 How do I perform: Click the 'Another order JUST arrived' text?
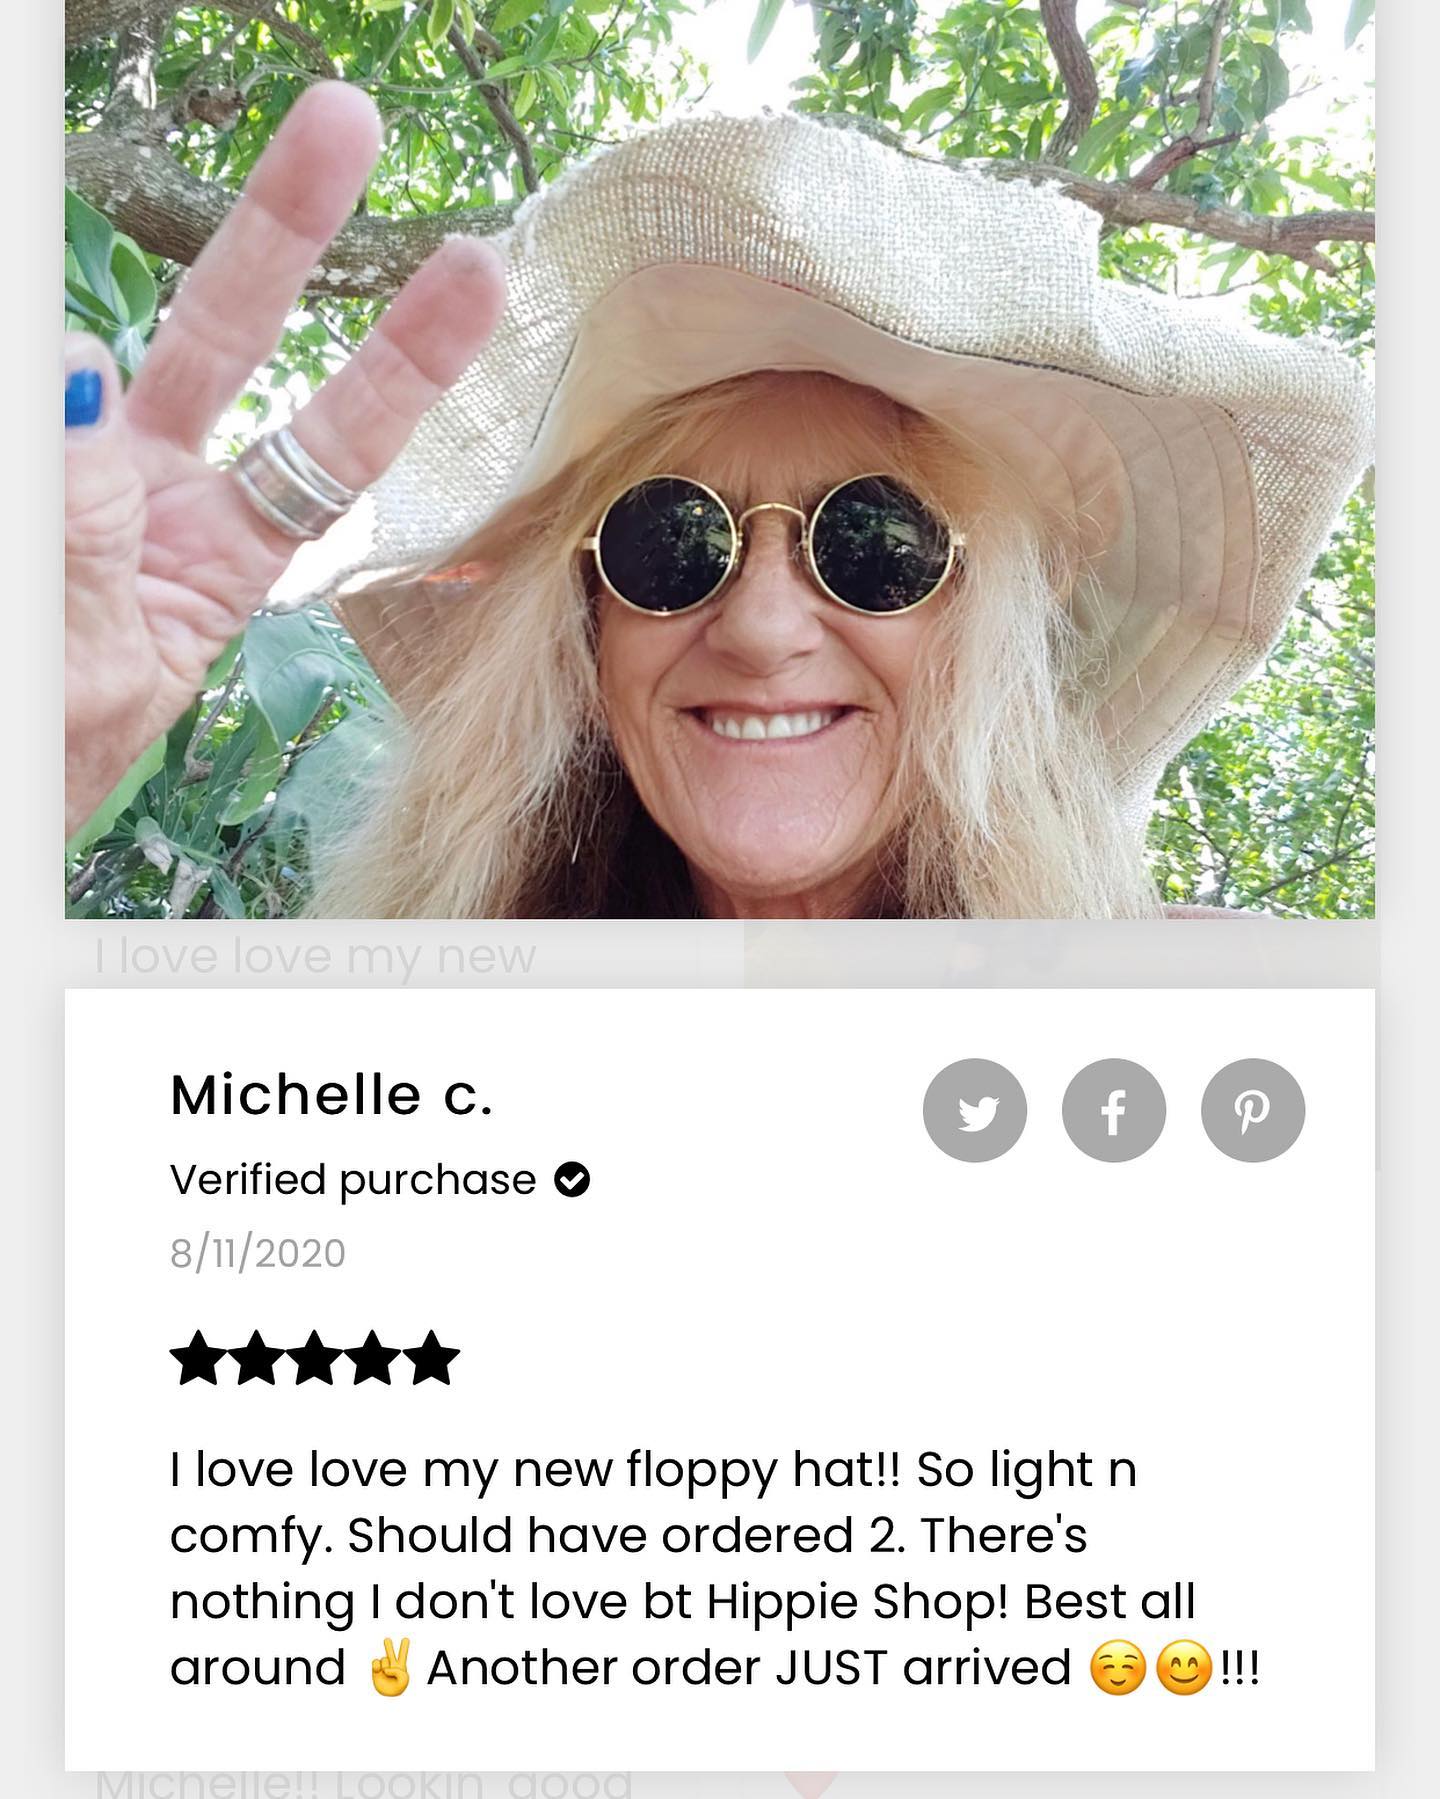pos(749,1669)
